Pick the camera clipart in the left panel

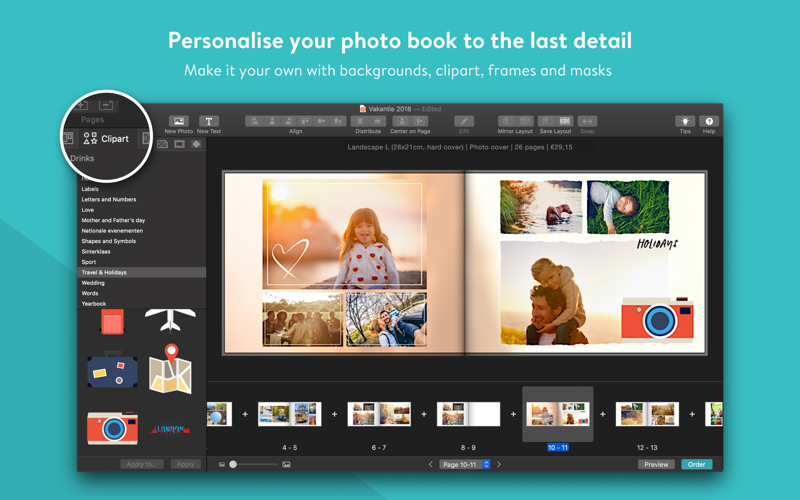coord(112,428)
